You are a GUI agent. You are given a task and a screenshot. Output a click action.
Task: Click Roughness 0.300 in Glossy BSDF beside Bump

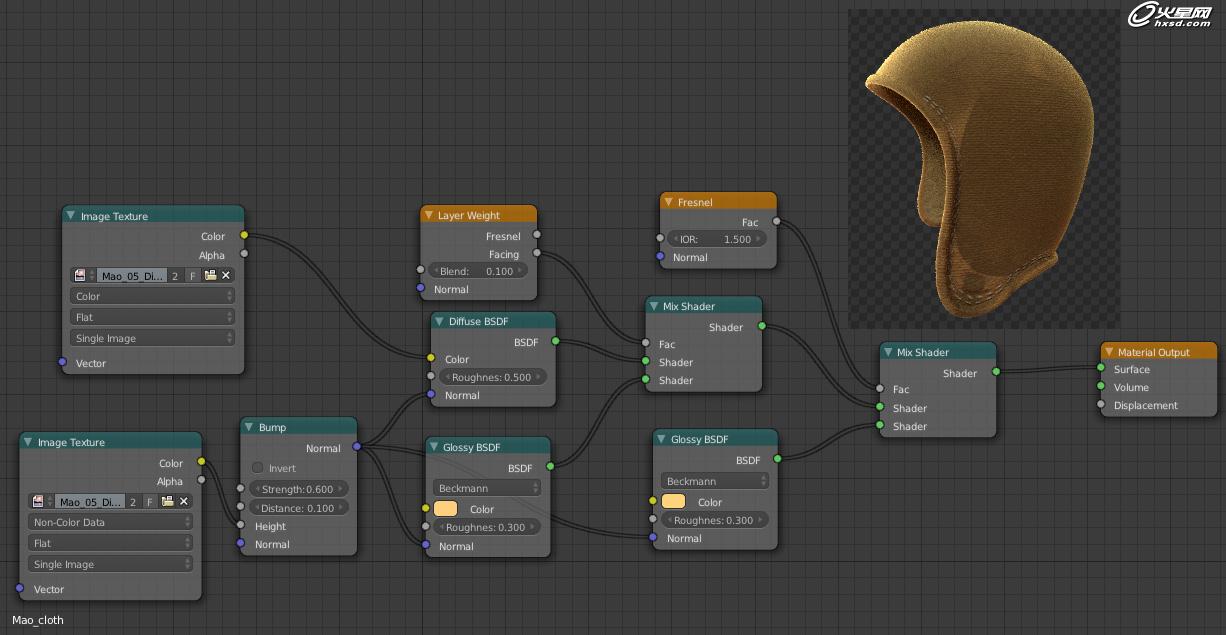pos(487,527)
